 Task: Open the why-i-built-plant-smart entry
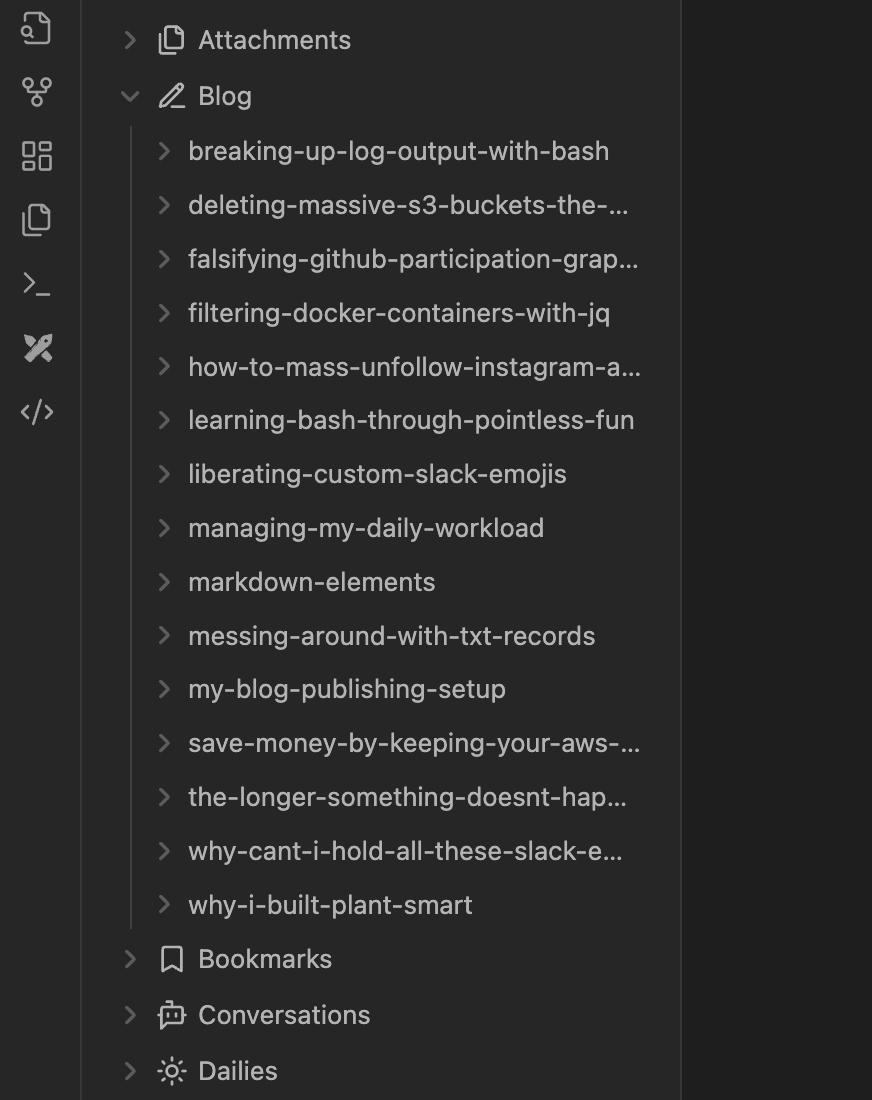pyautogui.click(x=330, y=905)
